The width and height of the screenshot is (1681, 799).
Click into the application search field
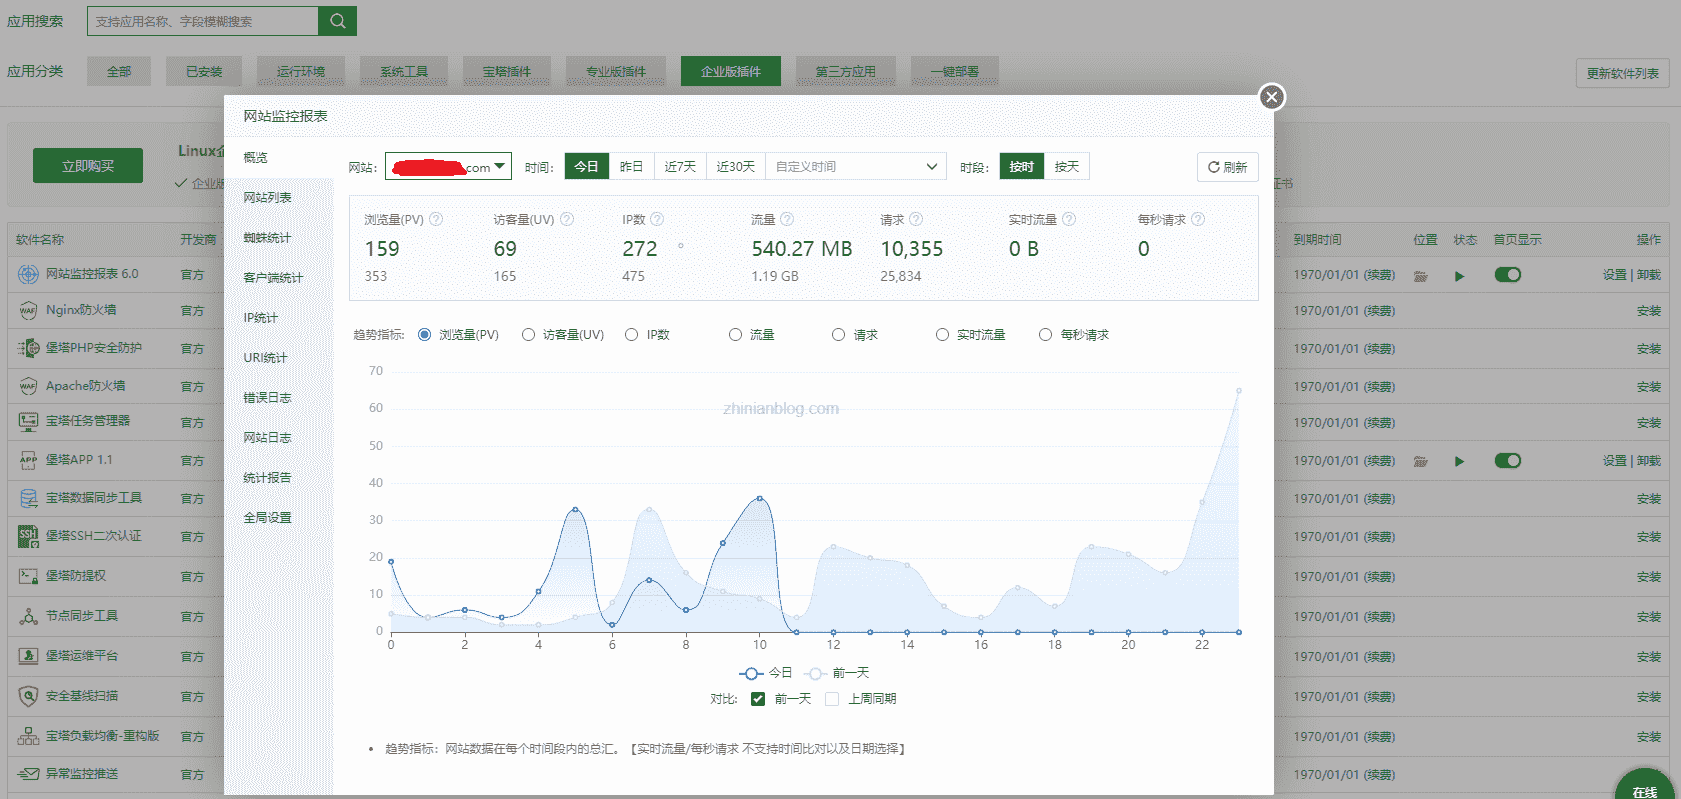pyautogui.click(x=203, y=21)
